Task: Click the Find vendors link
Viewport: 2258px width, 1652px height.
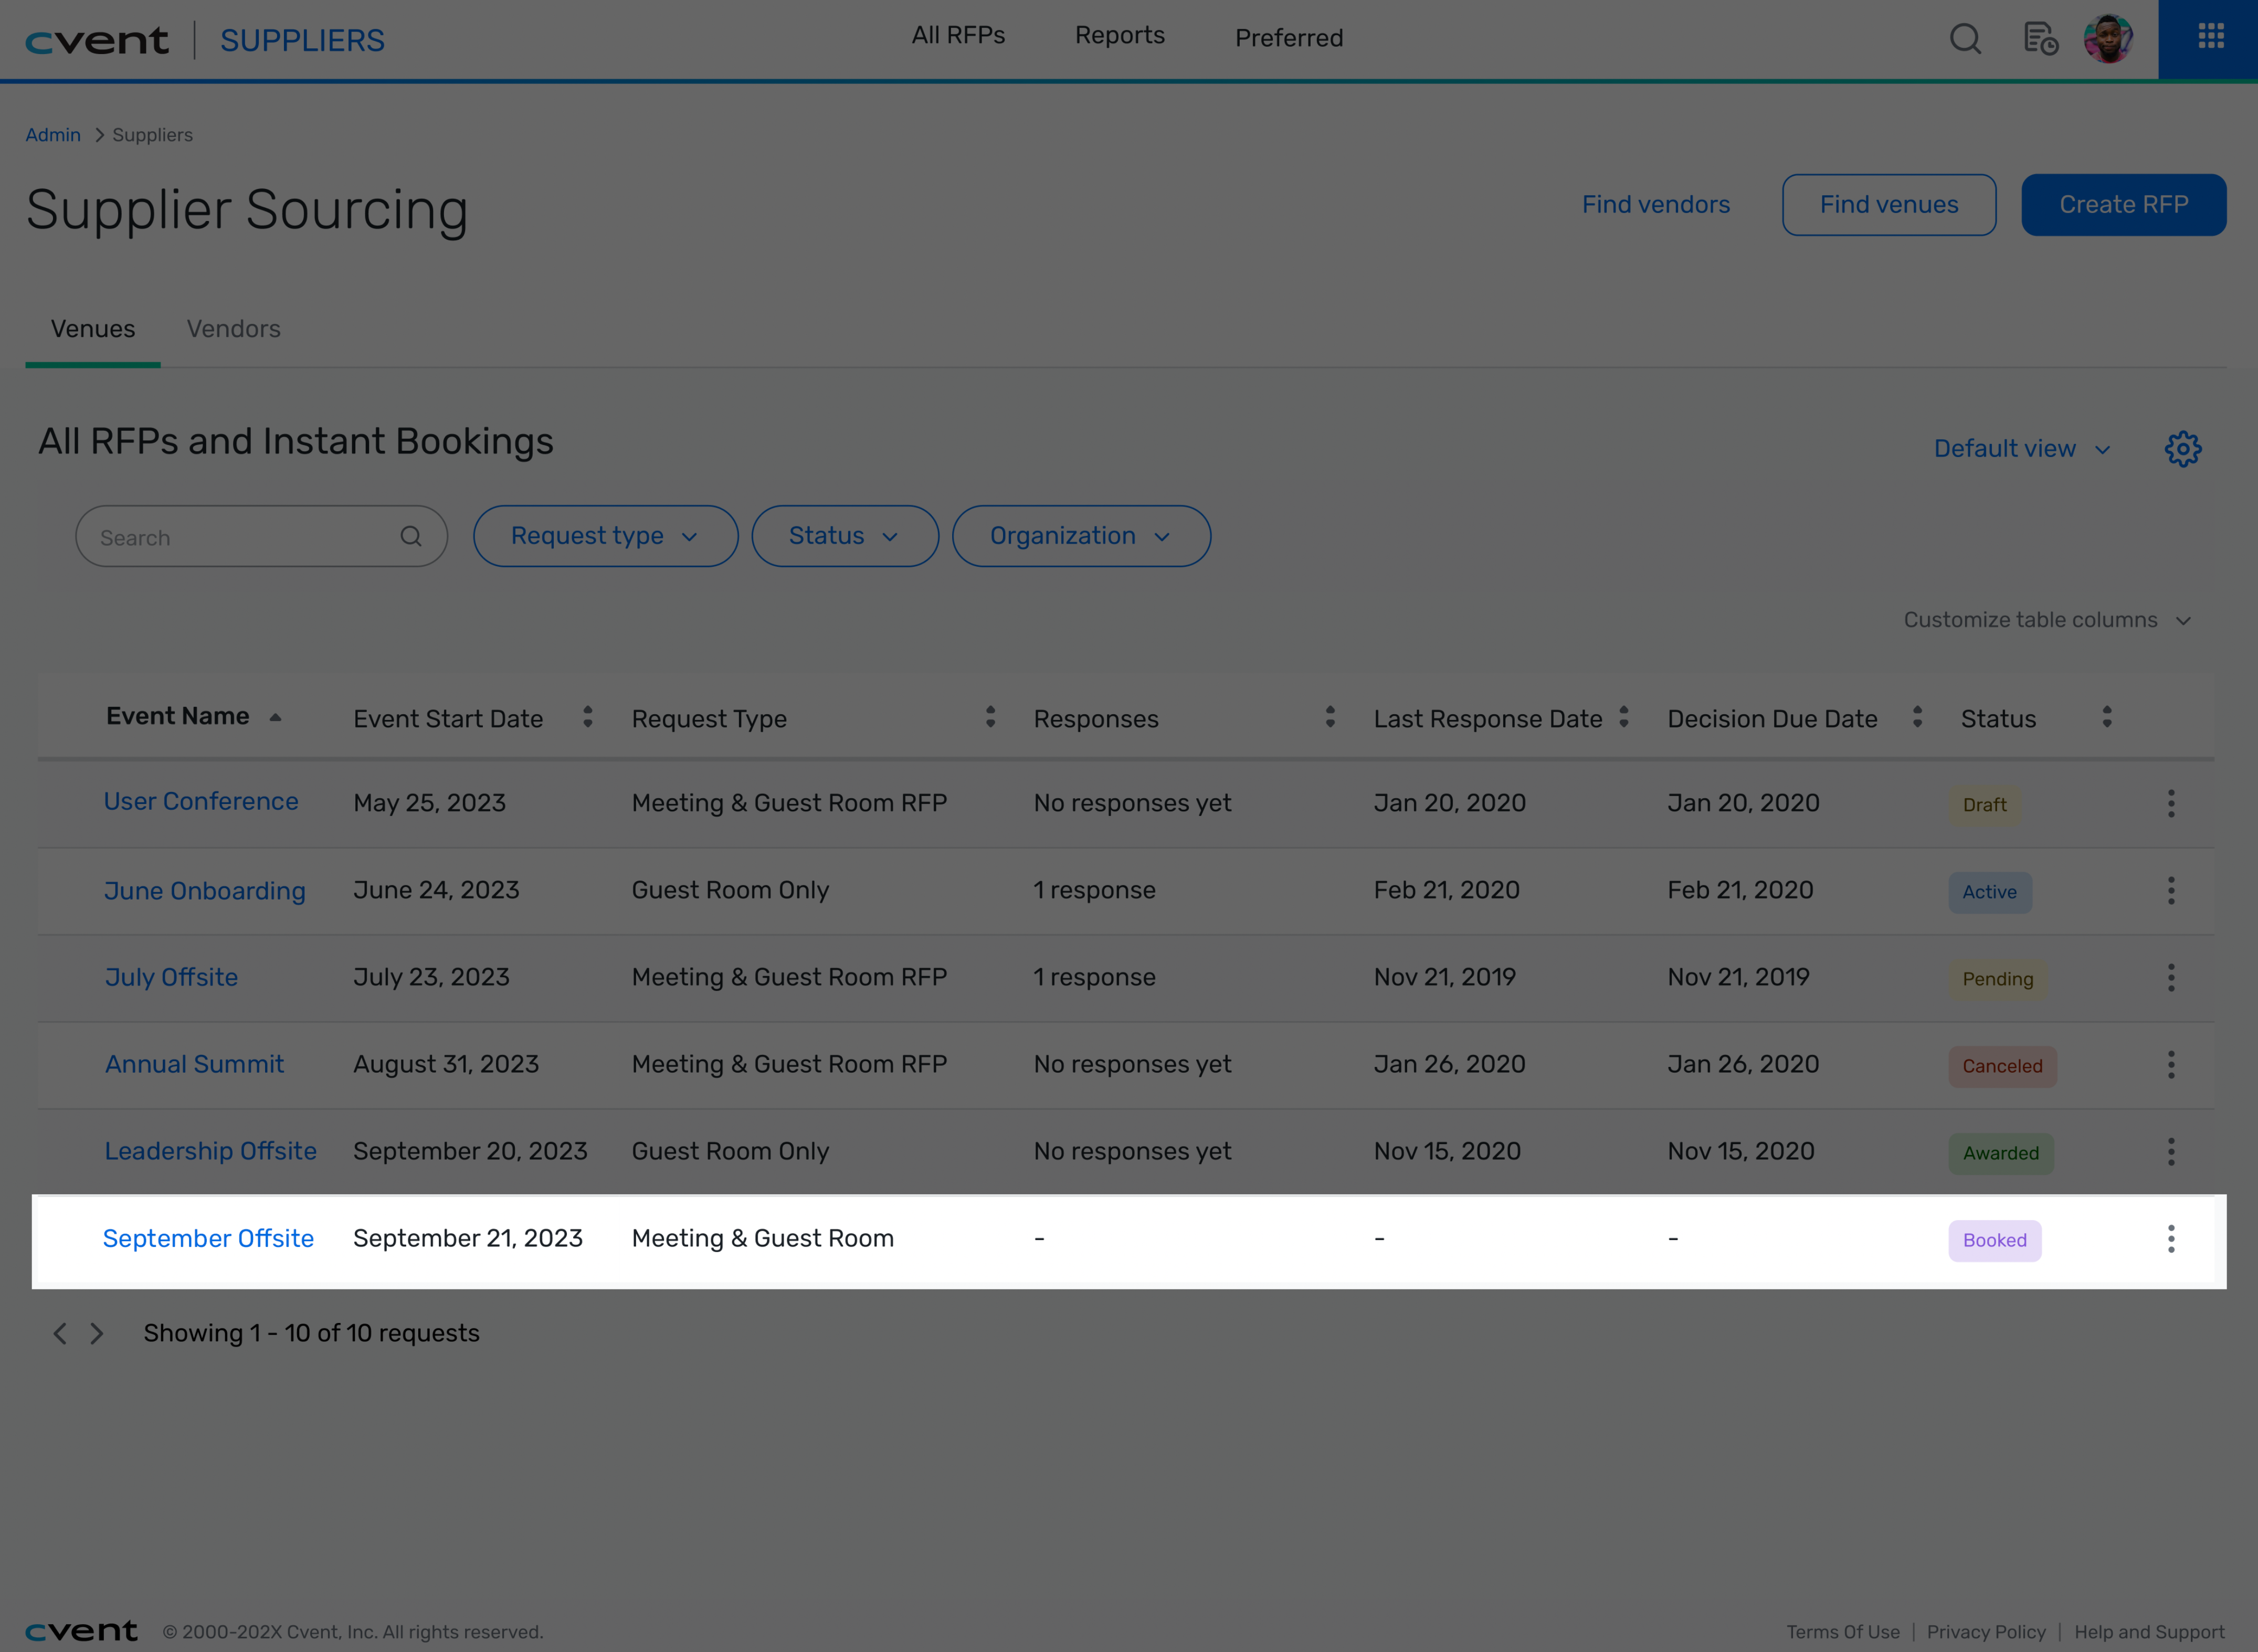Action: coord(1656,205)
